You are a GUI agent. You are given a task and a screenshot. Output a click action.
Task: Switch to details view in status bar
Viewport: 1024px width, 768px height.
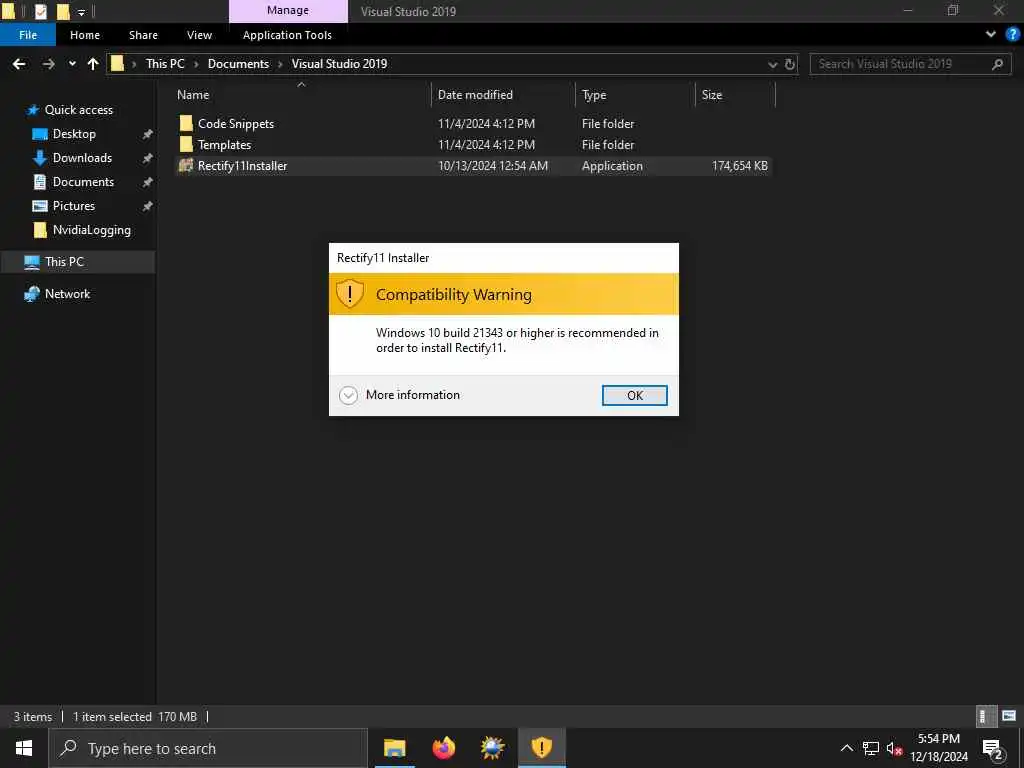(x=986, y=716)
